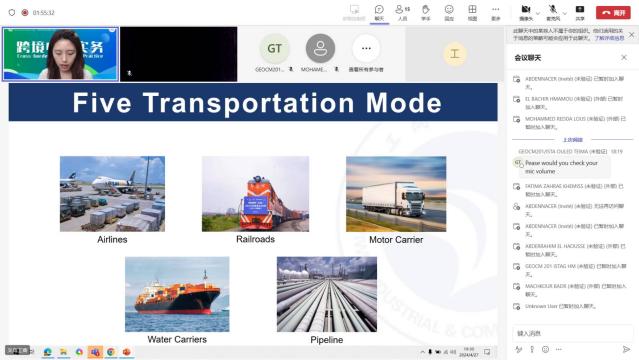
Task: Toggle the camera on or off
Action: [x=526, y=12]
